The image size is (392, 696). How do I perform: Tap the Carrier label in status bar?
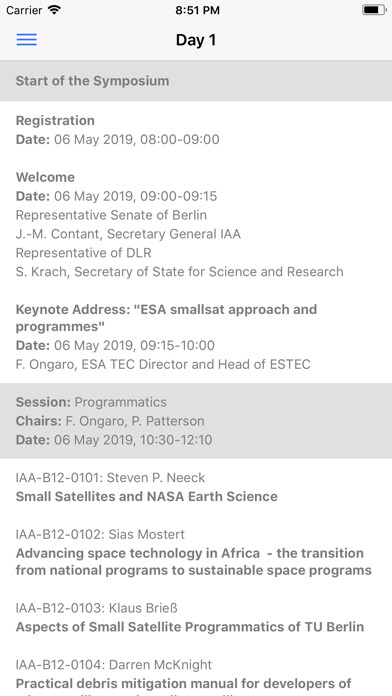24,10
